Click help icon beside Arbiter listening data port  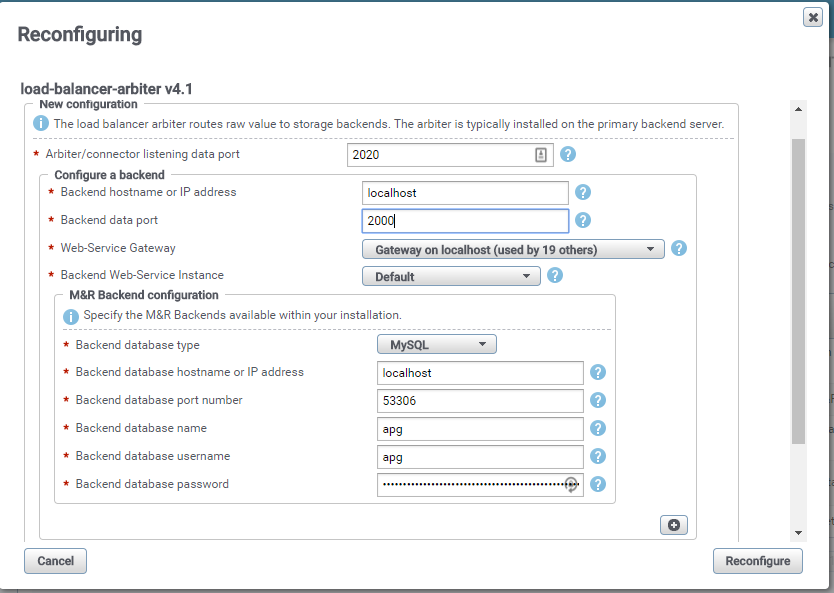pos(568,155)
